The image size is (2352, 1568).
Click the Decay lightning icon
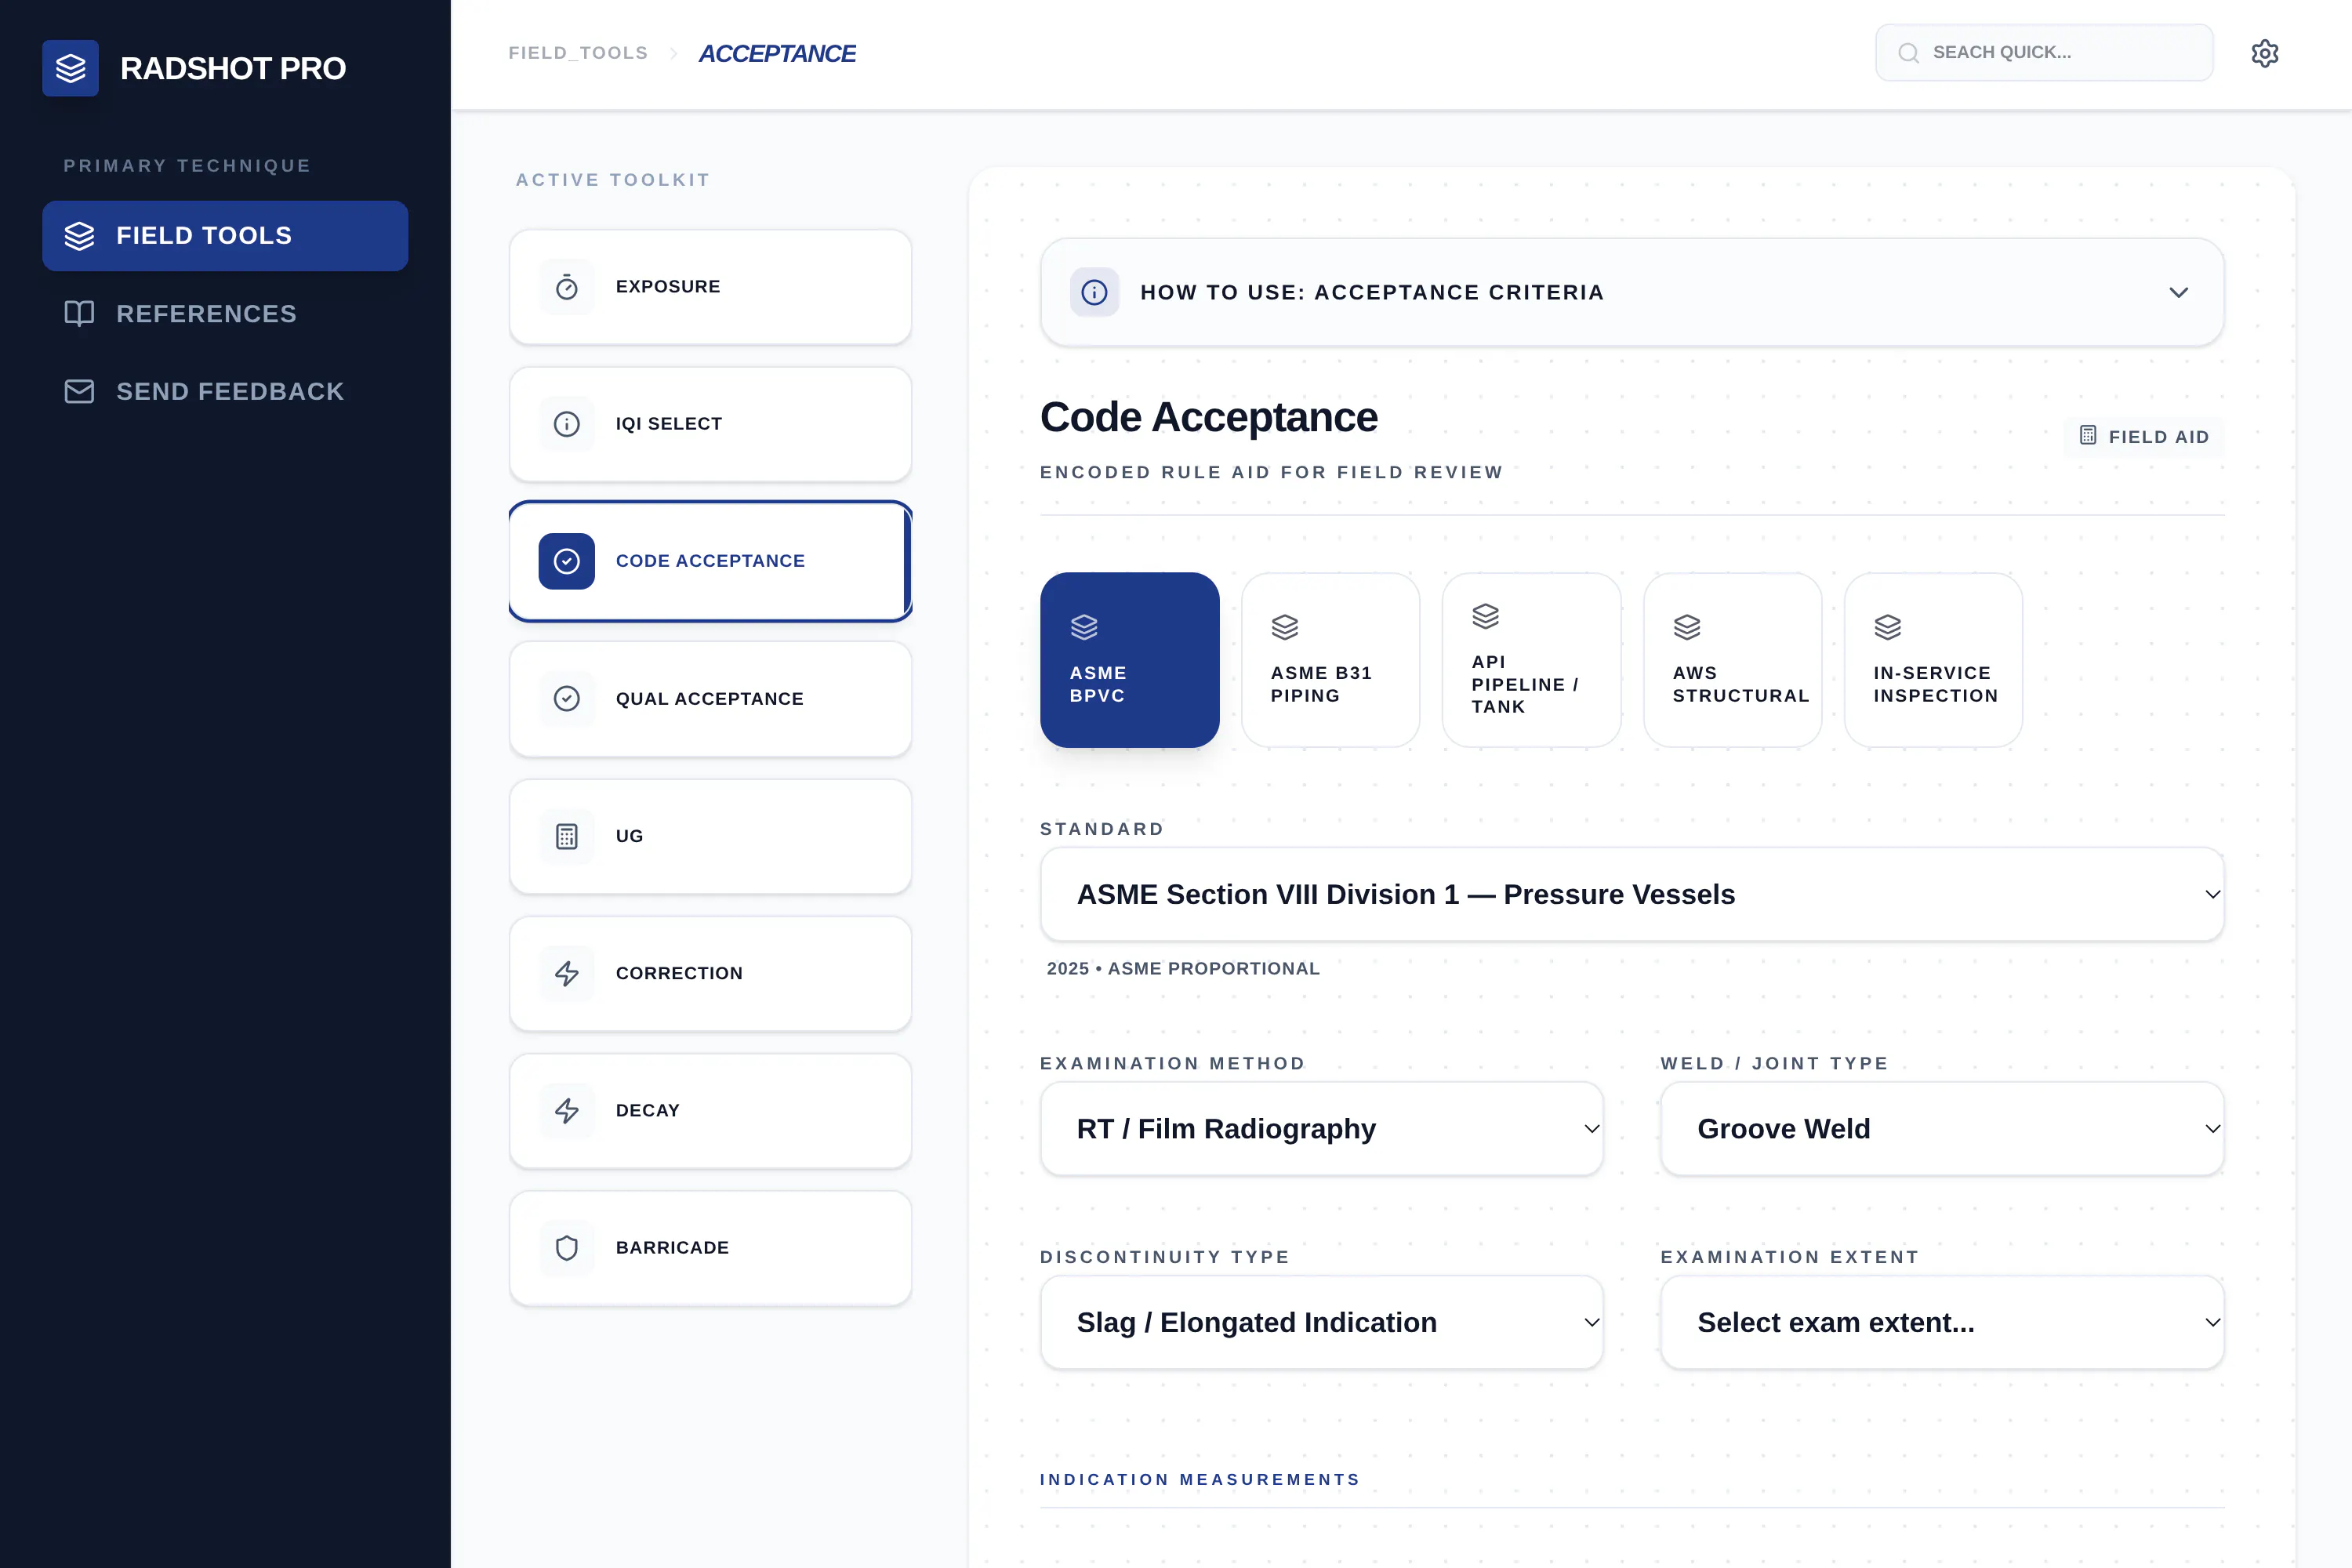click(x=567, y=1111)
